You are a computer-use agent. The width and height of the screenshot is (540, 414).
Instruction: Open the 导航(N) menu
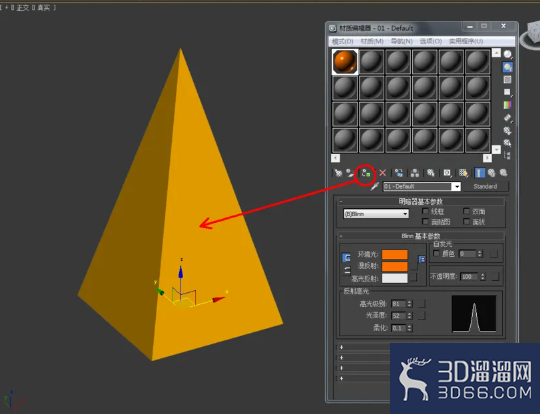pos(402,41)
